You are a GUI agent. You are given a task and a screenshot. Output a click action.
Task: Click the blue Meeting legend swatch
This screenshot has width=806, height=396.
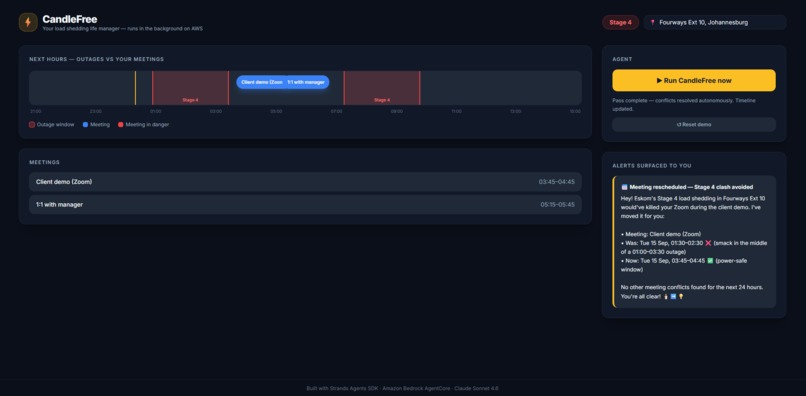click(85, 124)
